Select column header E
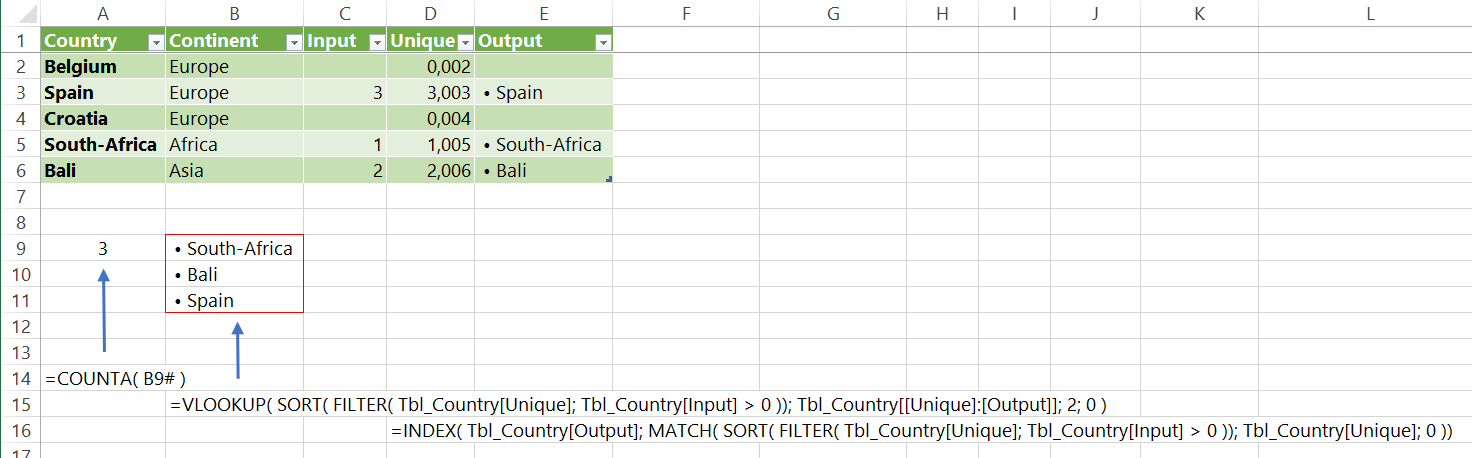This screenshot has height=458, width=1472. [543, 13]
